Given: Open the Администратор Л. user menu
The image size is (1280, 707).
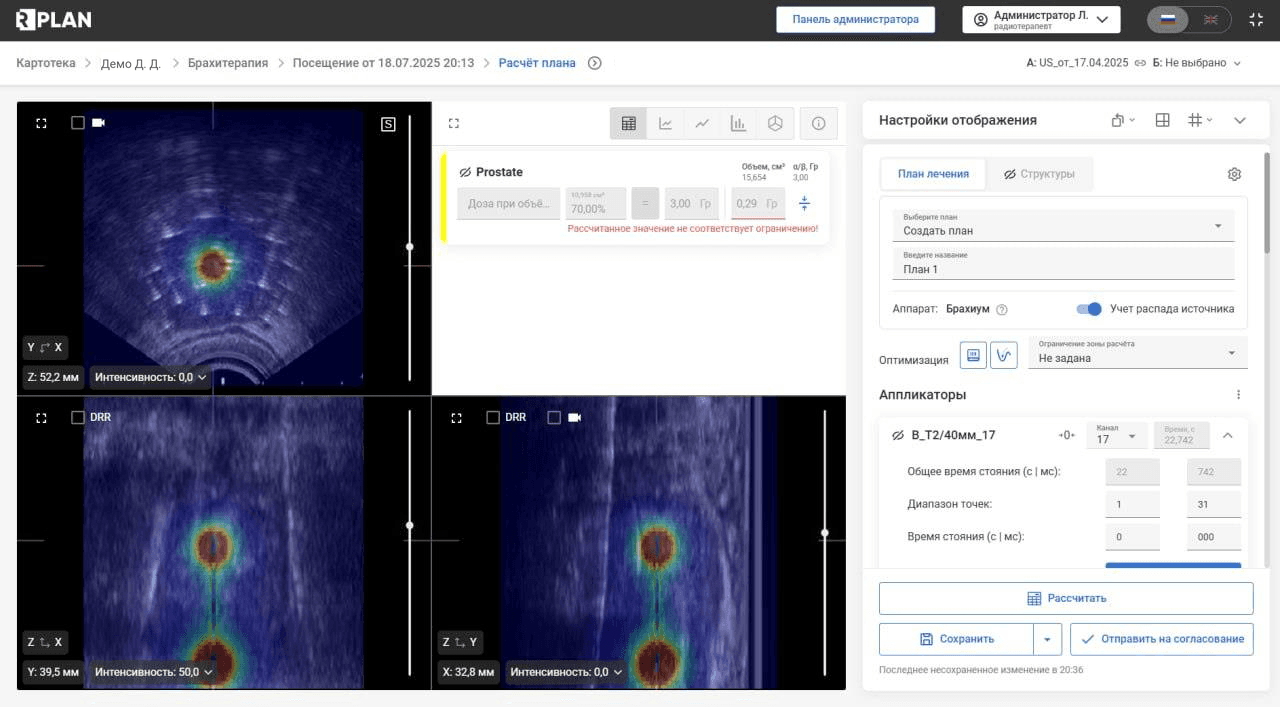Looking at the screenshot, I should (1041, 19).
